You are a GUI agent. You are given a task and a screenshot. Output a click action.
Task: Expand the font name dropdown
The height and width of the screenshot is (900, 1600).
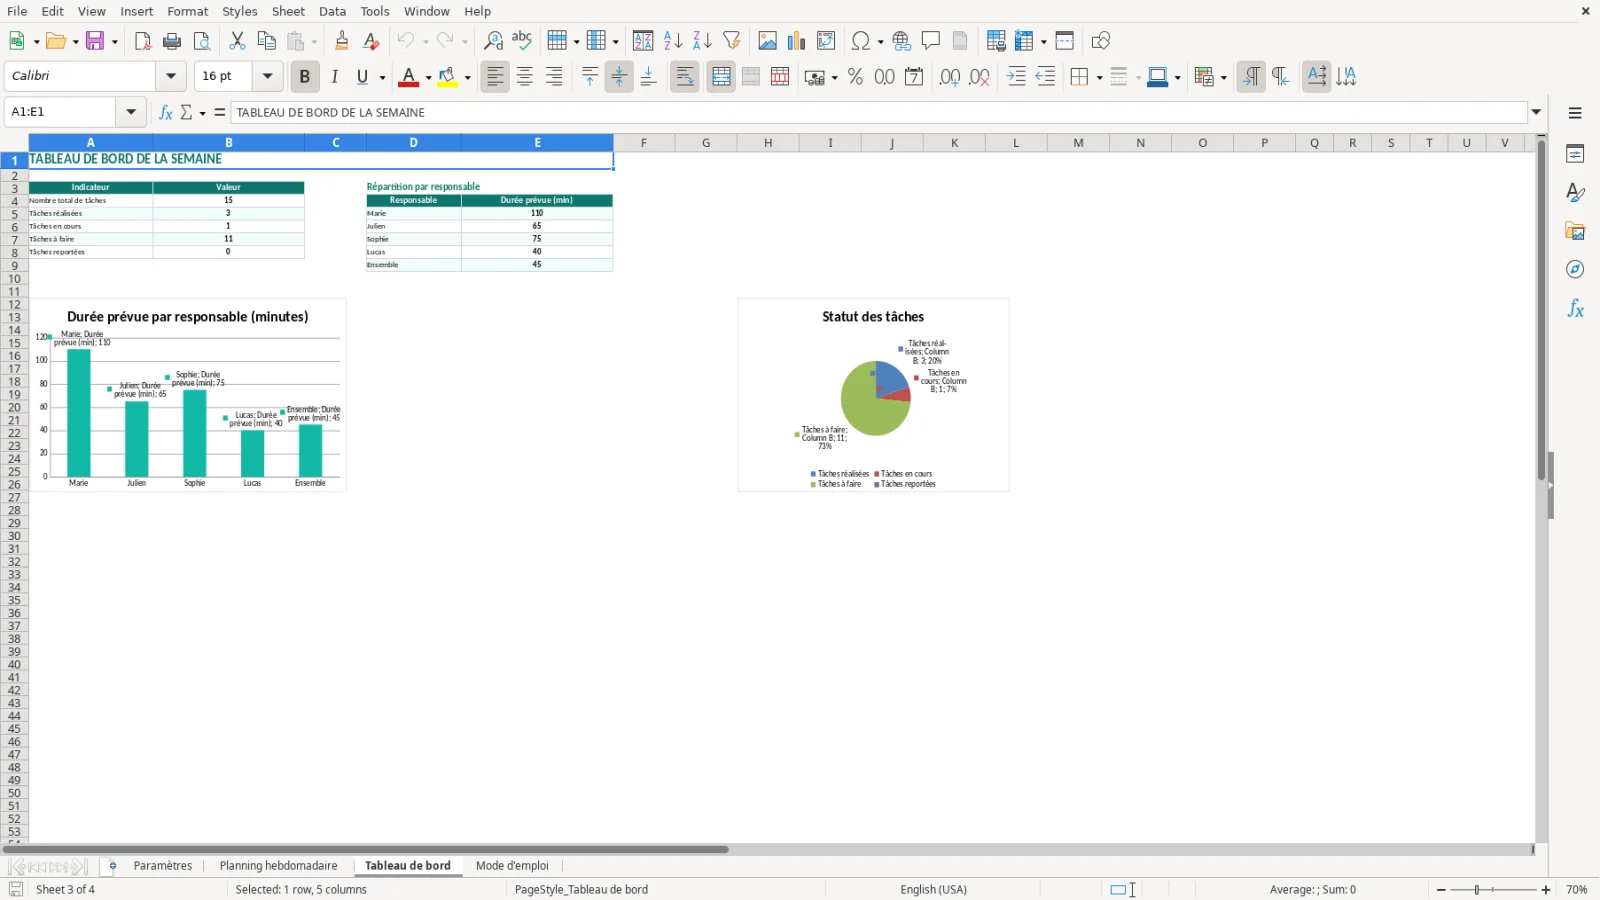coord(171,76)
